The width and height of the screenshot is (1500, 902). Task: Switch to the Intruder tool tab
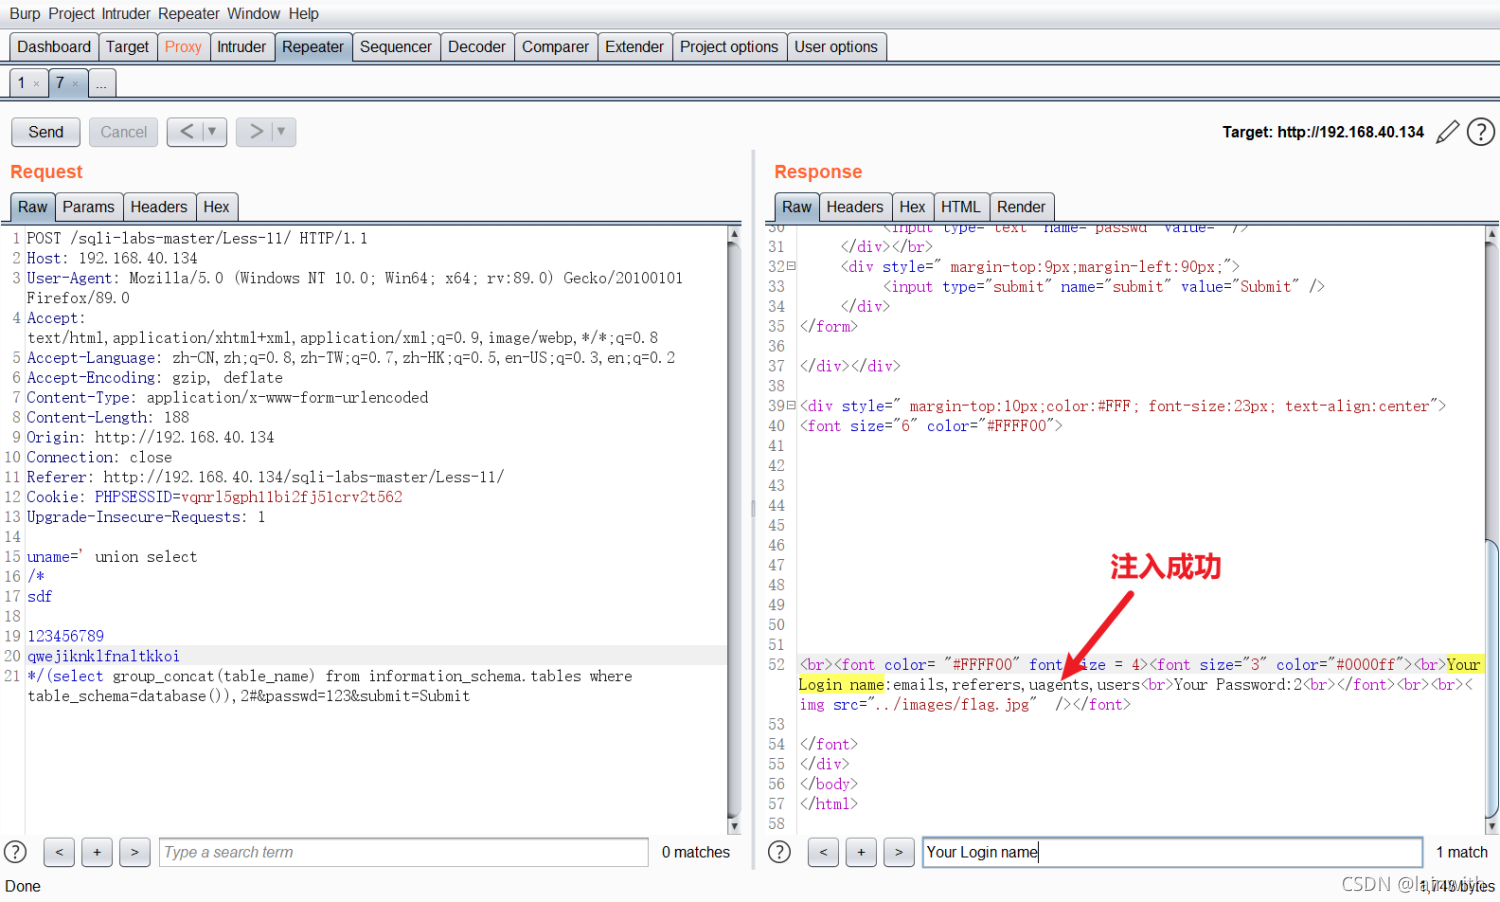(x=242, y=47)
